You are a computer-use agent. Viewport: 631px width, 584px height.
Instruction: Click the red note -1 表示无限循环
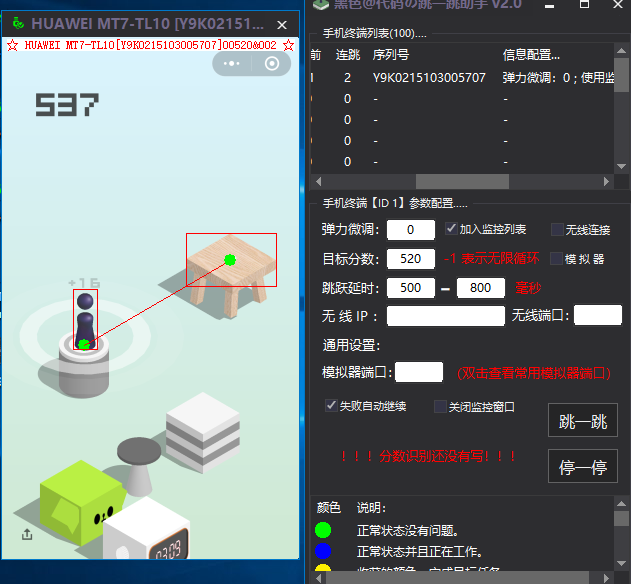tap(491, 258)
